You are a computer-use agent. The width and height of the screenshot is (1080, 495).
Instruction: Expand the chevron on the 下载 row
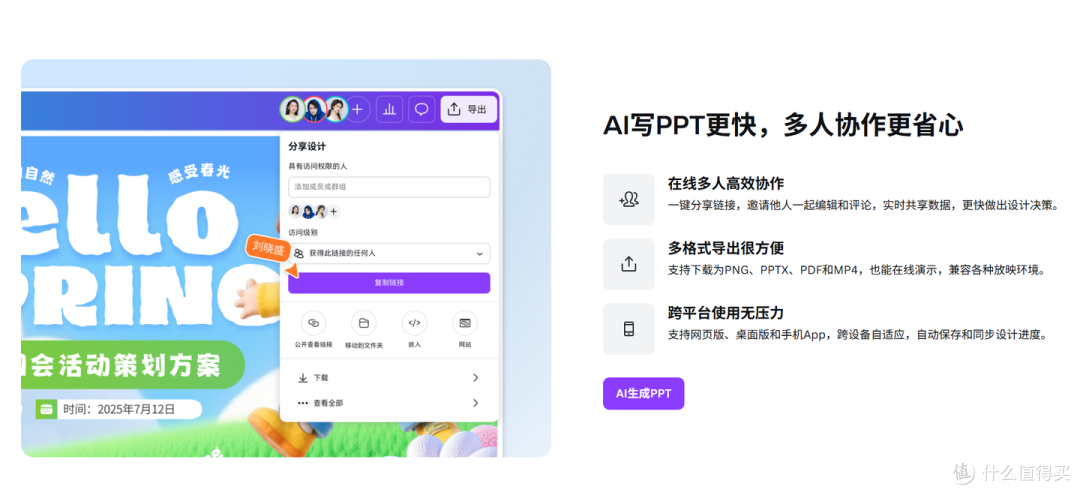(475, 378)
